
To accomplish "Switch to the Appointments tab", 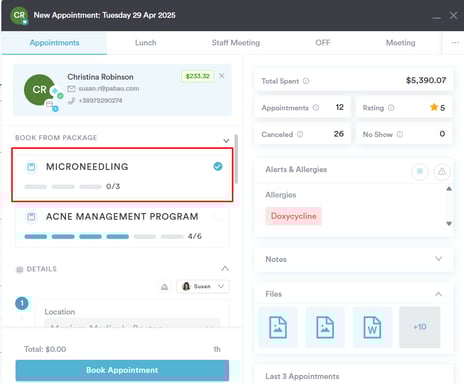I will [x=54, y=43].
